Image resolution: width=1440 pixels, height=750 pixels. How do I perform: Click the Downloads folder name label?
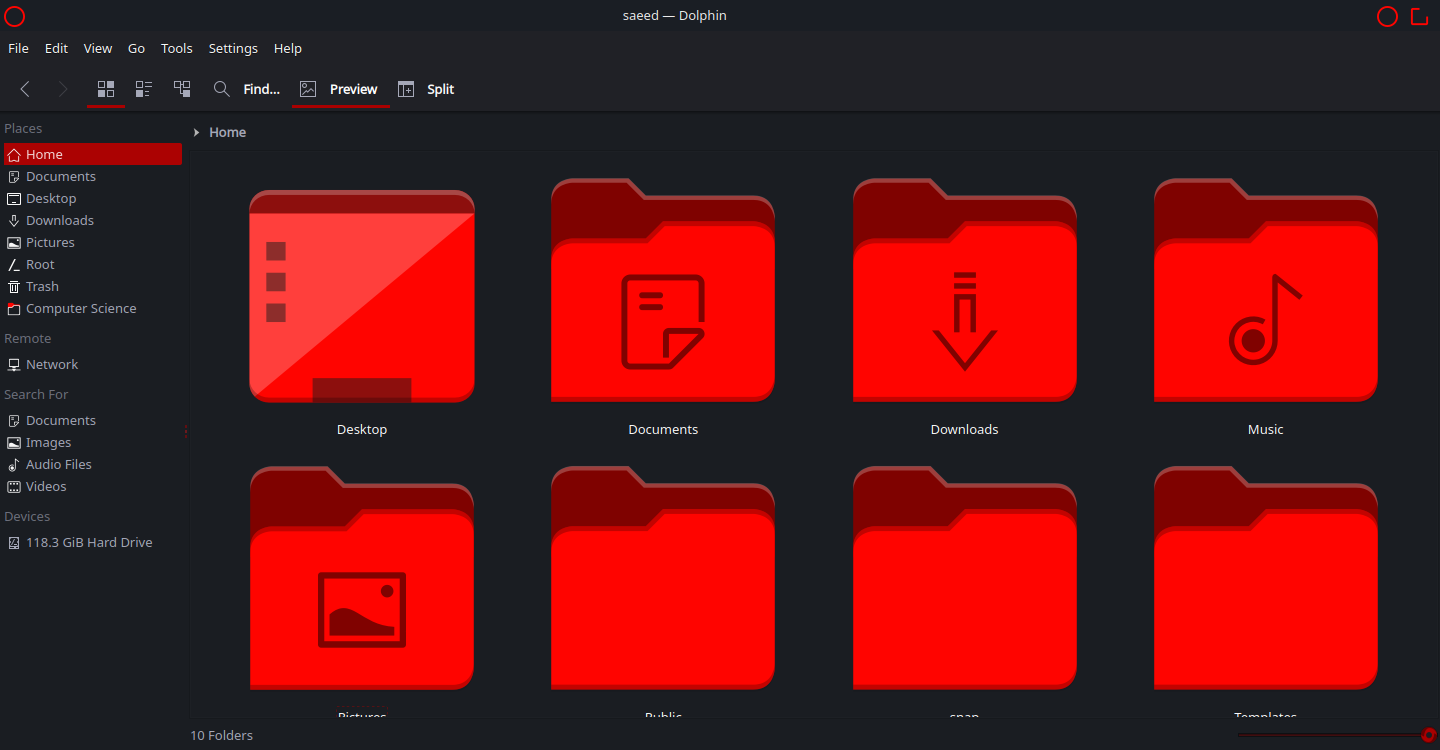pyautogui.click(x=965, y=429)
